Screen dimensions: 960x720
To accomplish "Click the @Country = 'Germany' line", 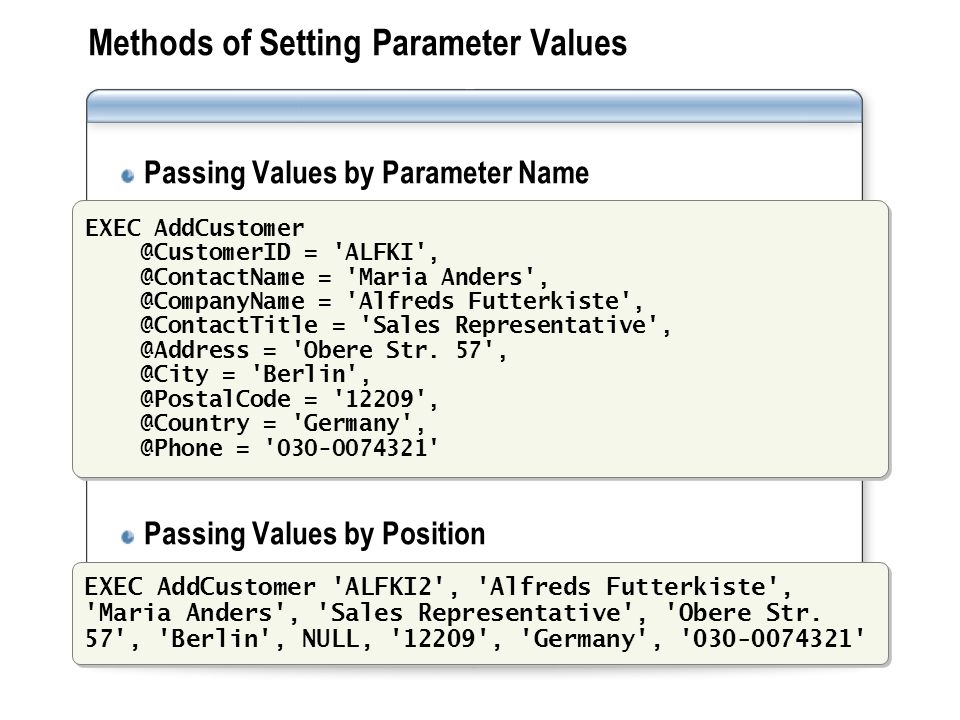I will point(282,424).
